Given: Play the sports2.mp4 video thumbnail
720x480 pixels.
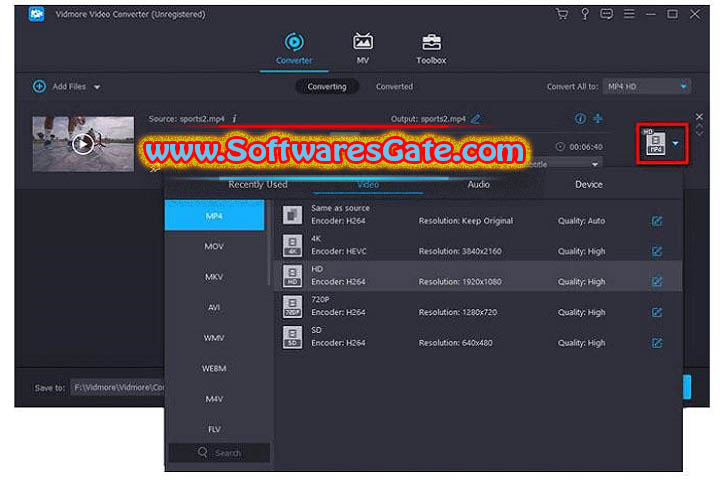Looking at the screenshot, I should pos(83,144).
